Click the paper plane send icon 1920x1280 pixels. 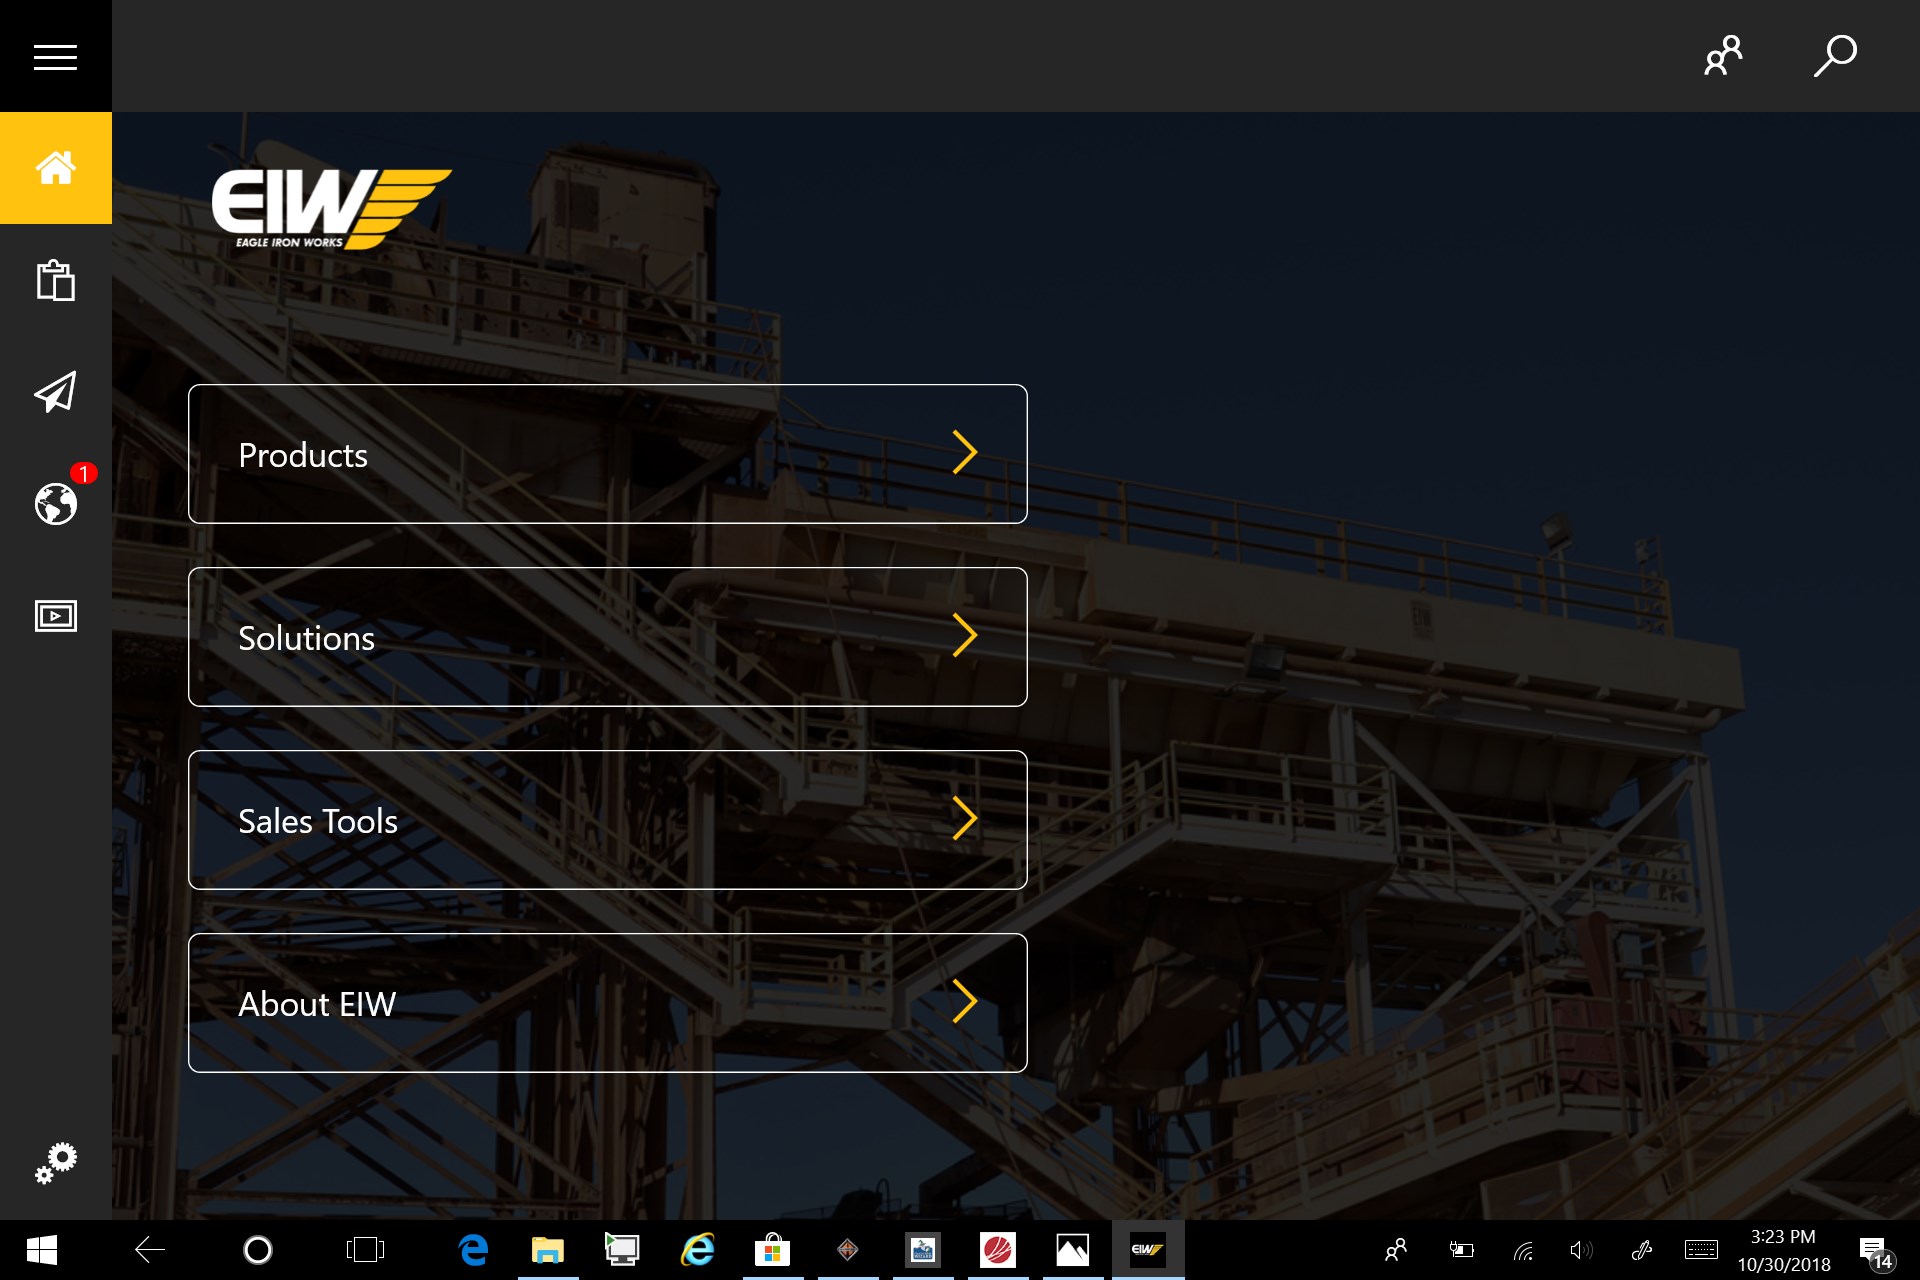click(55, 392)
